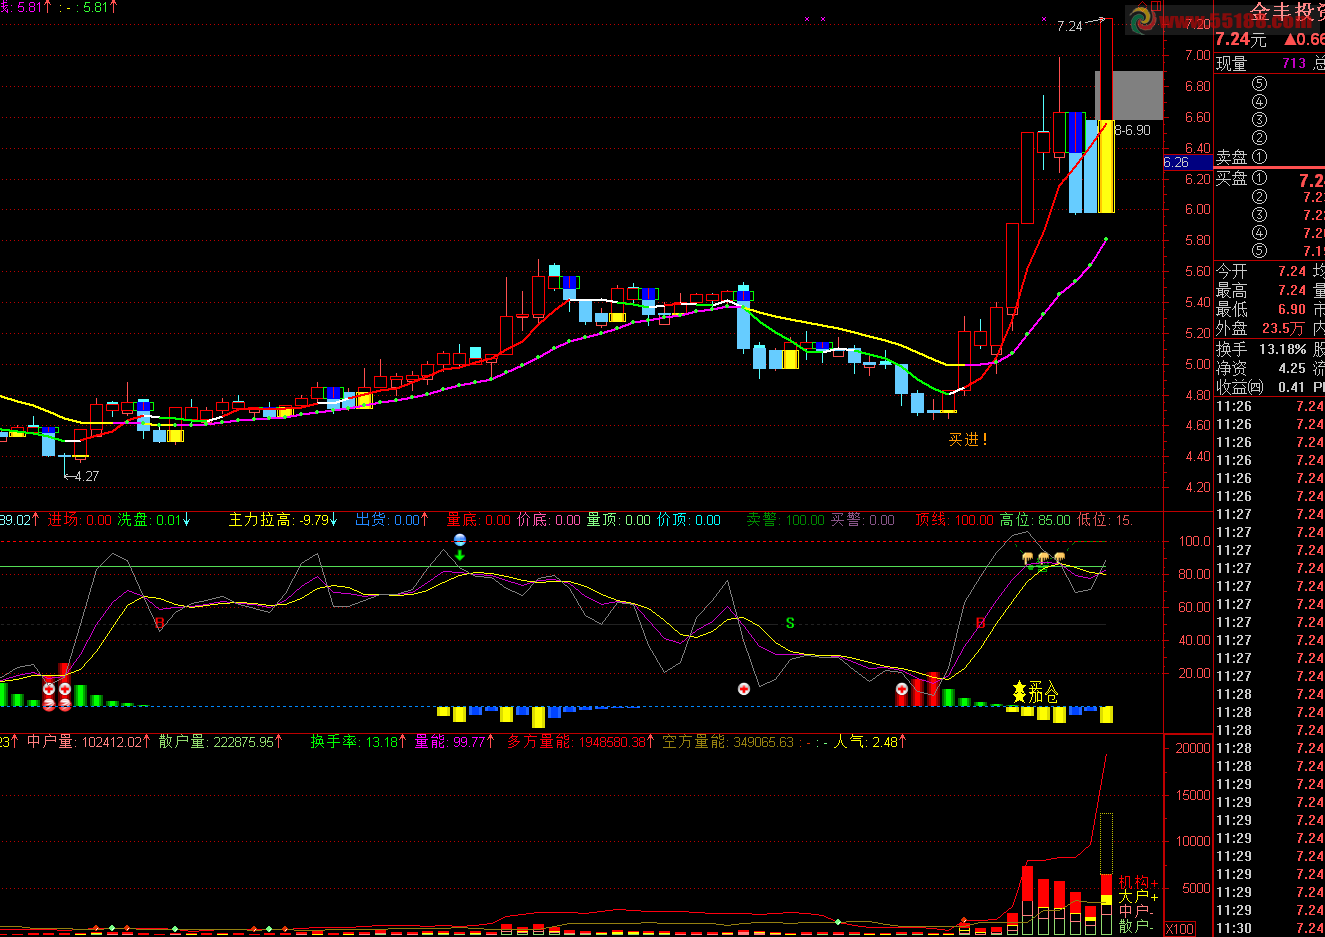The width and height of the screenshot is (1325, 937).
Task: Click the blue ball signal with green arrow
Action: (459, 546)
